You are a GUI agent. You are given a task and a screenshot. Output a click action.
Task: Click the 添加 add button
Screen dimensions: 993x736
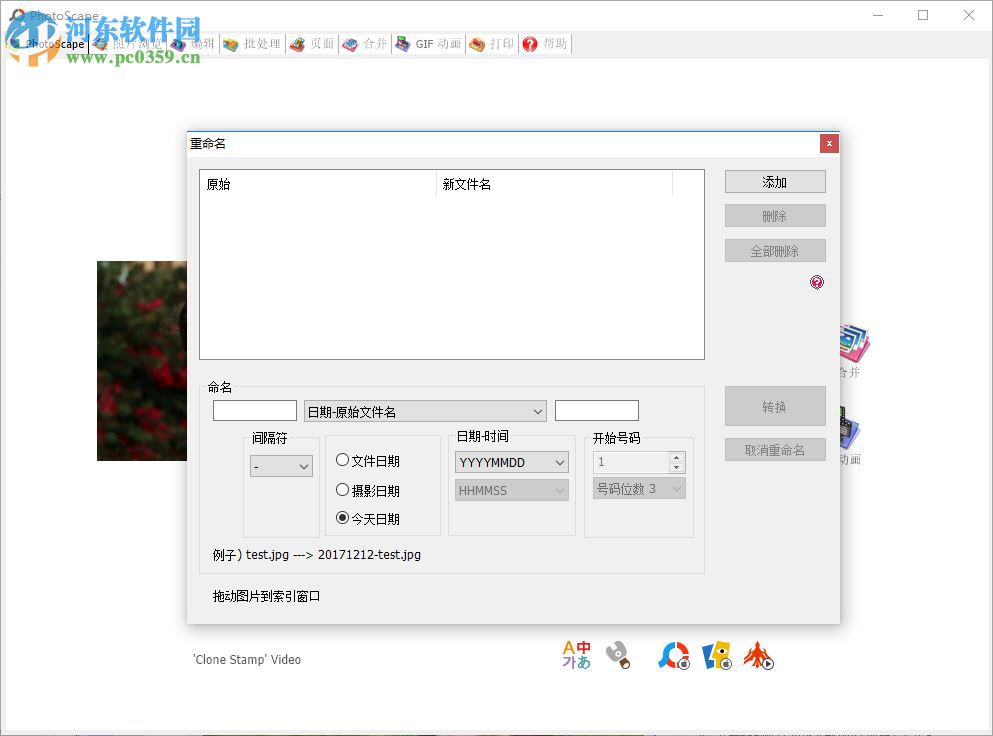point(774,181)
